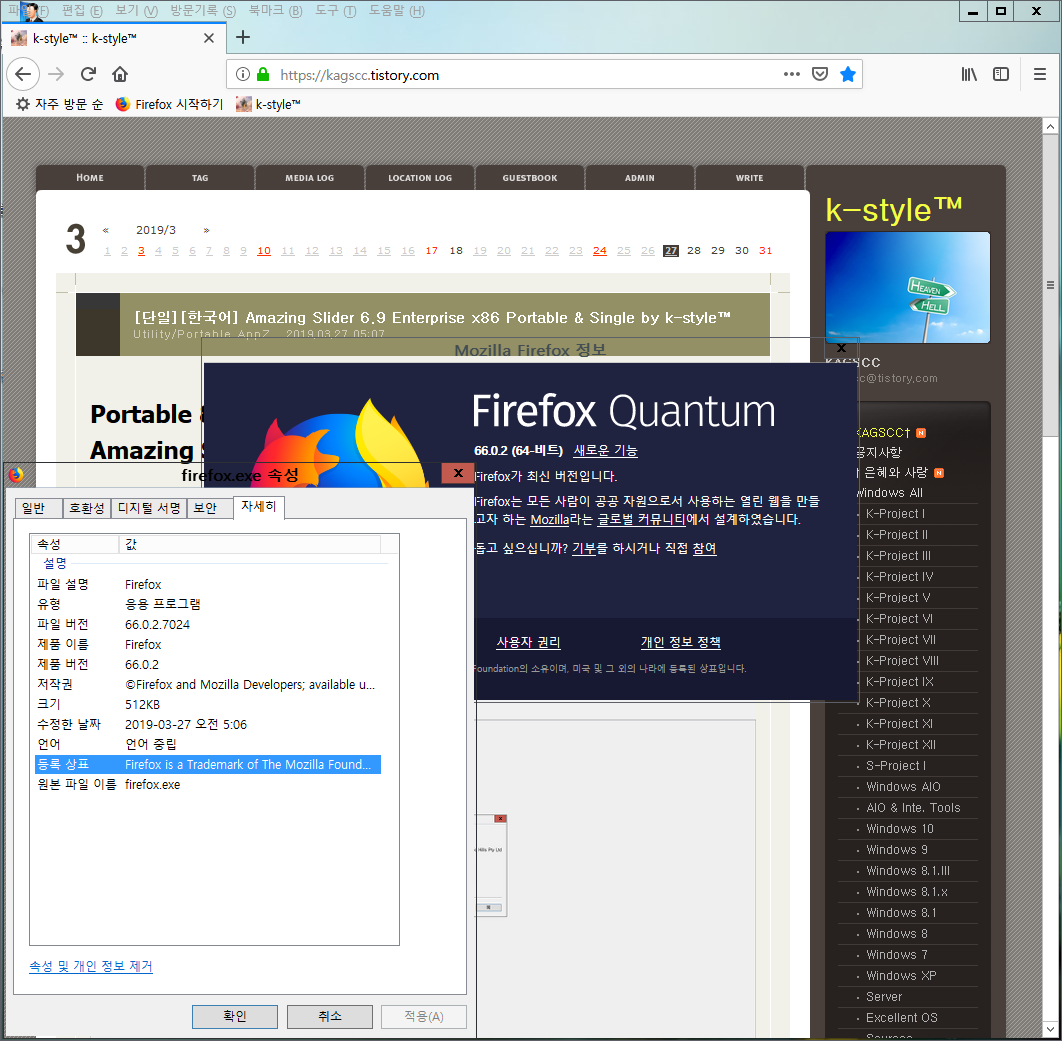The width and height of the screenshot is (1062, 1041).
Task: Go to next month with » arrow
Action: (206, 230)
